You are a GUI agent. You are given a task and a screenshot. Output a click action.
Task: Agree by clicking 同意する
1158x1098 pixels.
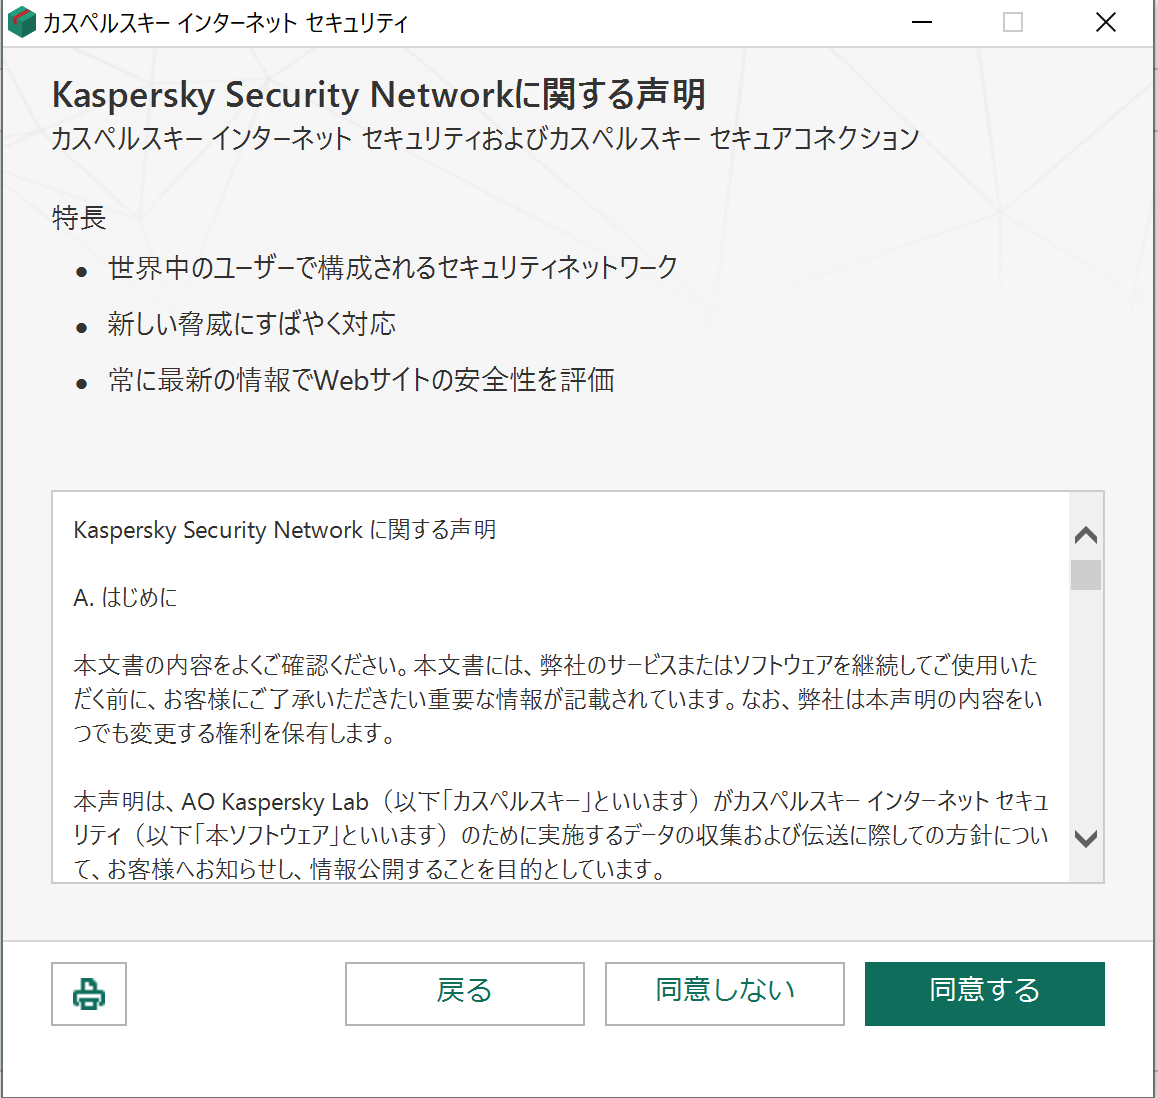coord(984,993)
